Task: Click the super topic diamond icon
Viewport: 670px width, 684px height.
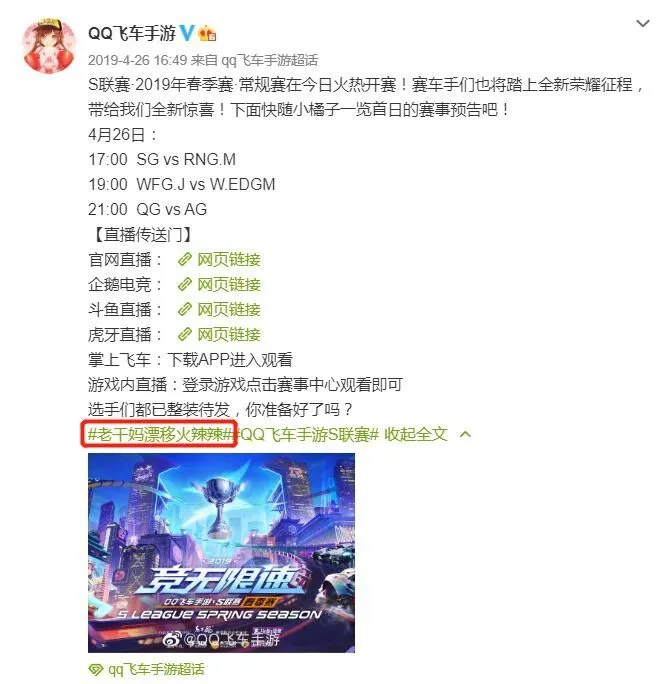Action: [x=96, y=670]
